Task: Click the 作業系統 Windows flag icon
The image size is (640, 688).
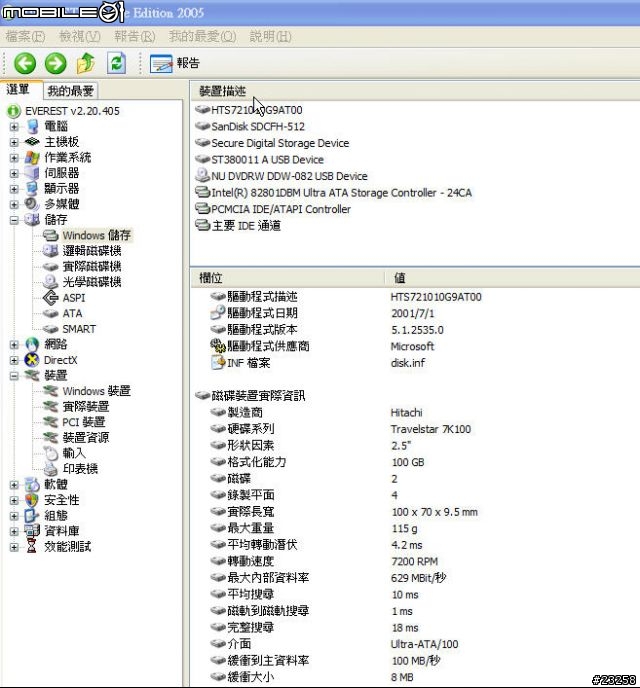Action: [32, 158]
